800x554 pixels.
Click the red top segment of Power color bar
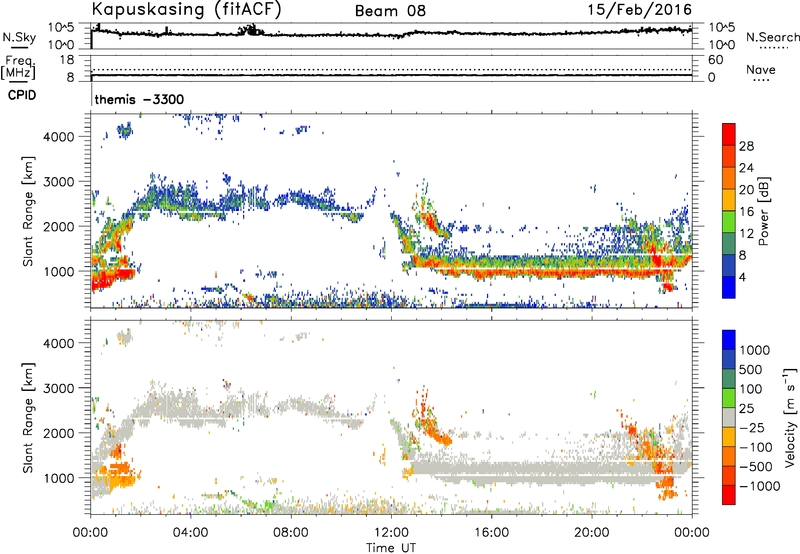pos(729,134)
